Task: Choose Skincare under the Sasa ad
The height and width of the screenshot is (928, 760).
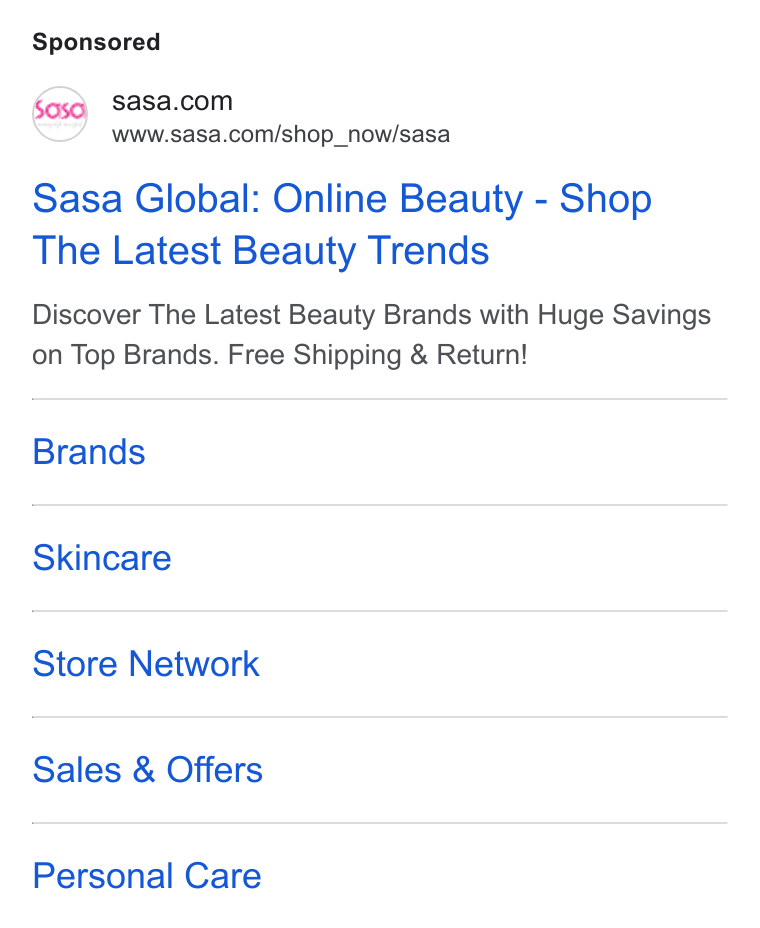Action: tap(379, 558)
